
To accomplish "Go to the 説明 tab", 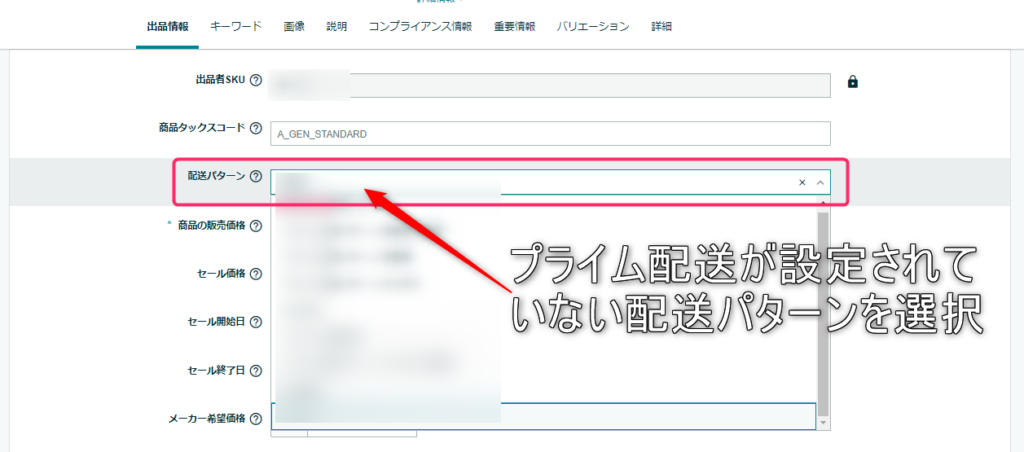I will pyautogui.click(x=337, y=27).
